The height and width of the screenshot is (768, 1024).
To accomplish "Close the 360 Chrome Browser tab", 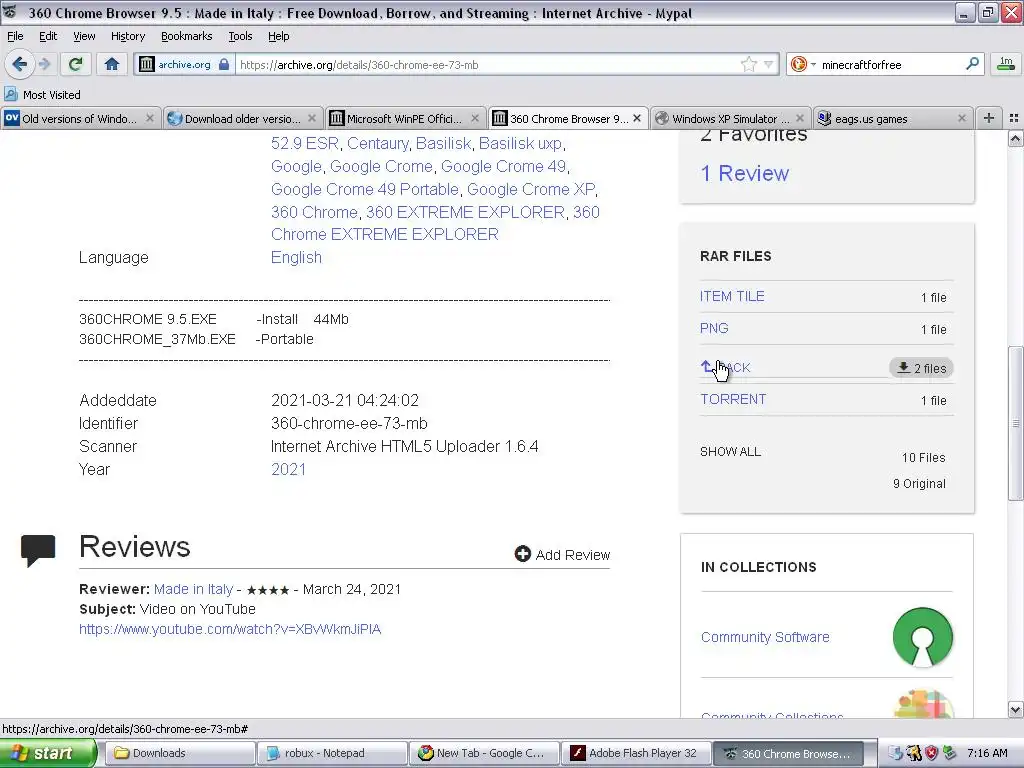I will click(x=637, y=118).
